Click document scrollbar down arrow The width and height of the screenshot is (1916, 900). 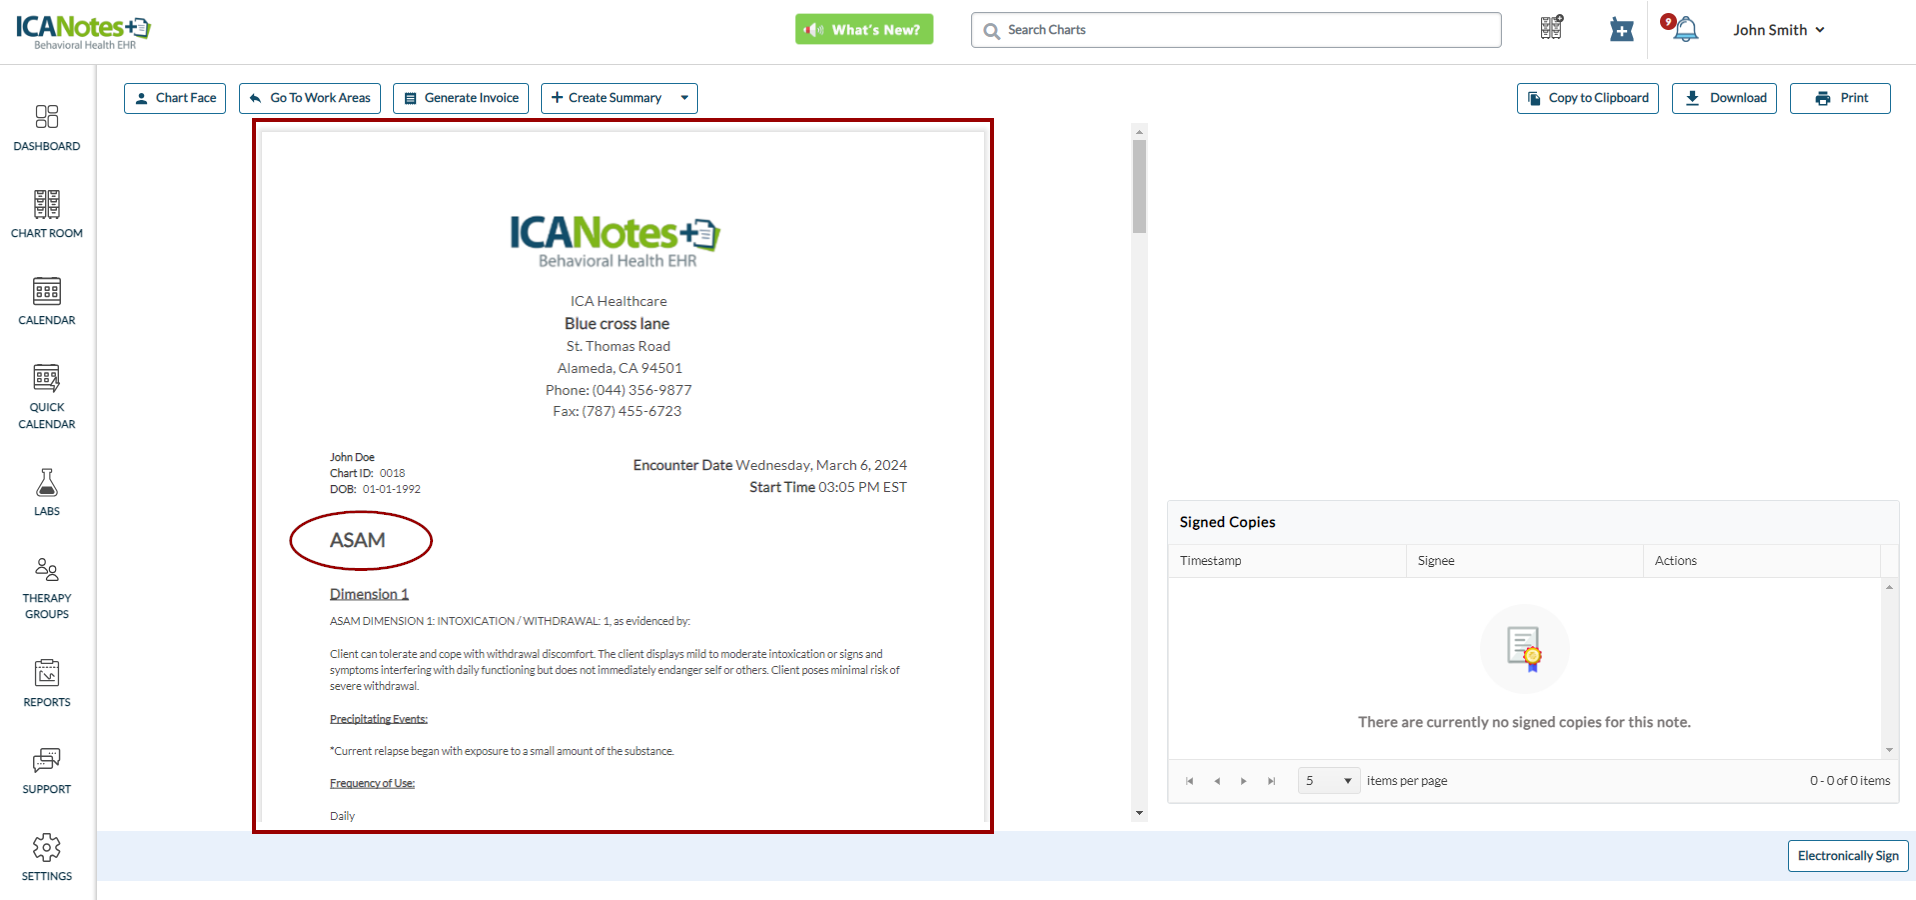pyautogui.click(x=1139, y=814)
